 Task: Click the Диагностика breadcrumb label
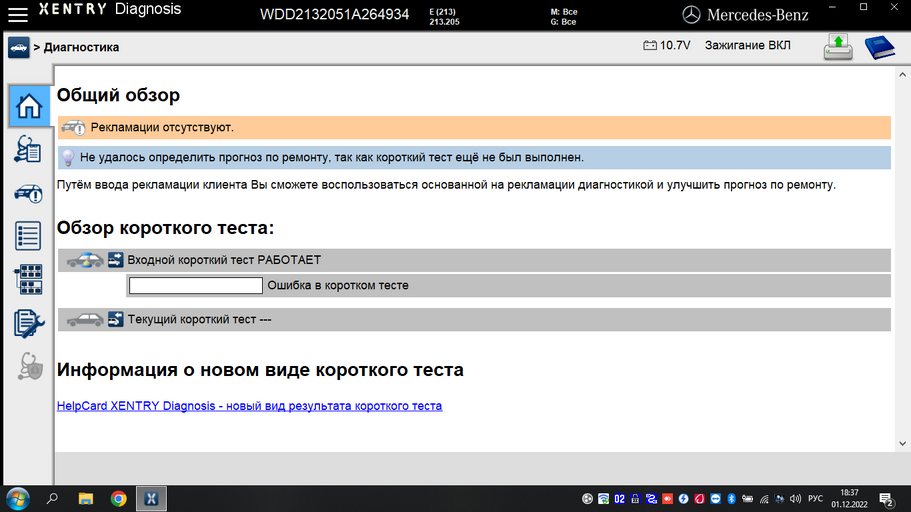point(81,48)
